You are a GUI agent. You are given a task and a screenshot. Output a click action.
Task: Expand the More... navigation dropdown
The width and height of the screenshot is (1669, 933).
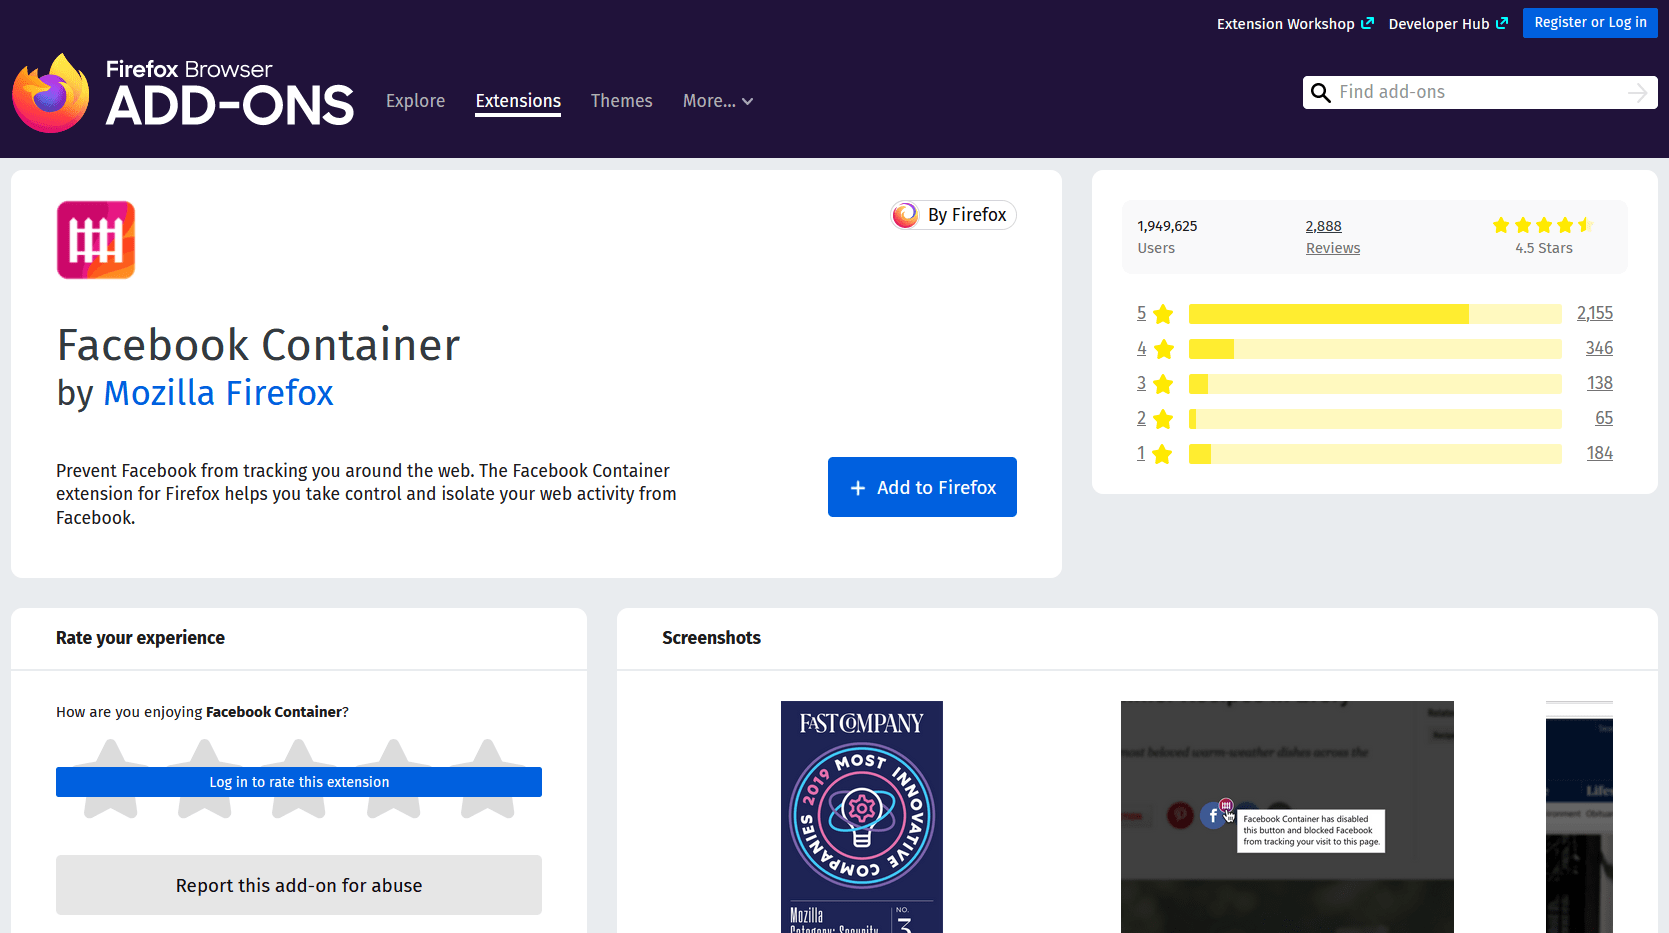point(717,101)
